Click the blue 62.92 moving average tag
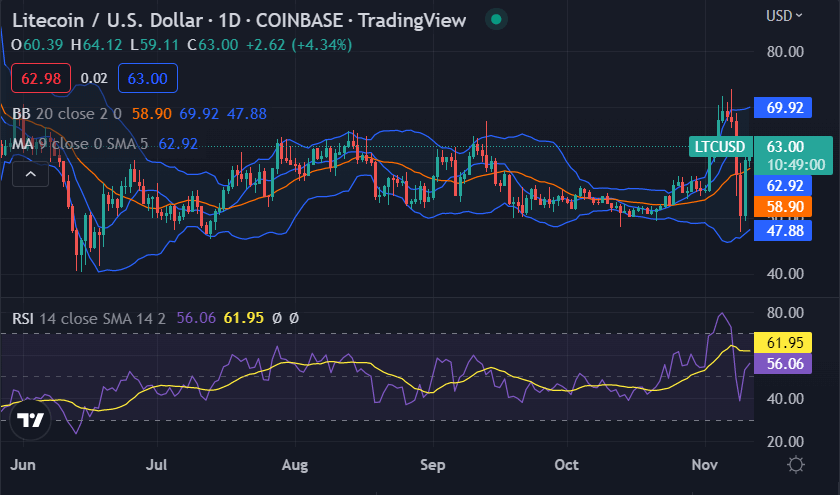The image size is (840, 495). [x=783, y=185]
